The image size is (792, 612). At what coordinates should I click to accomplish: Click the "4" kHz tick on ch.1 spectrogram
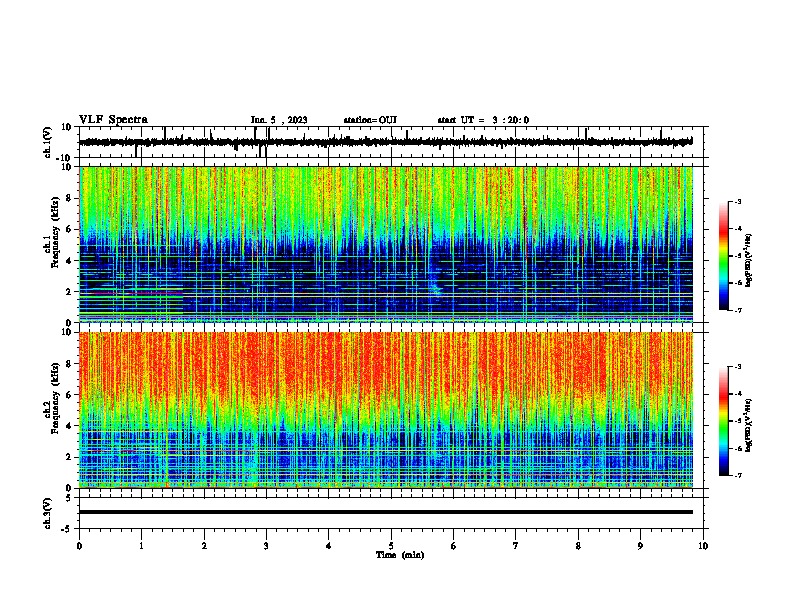[69, 261]
